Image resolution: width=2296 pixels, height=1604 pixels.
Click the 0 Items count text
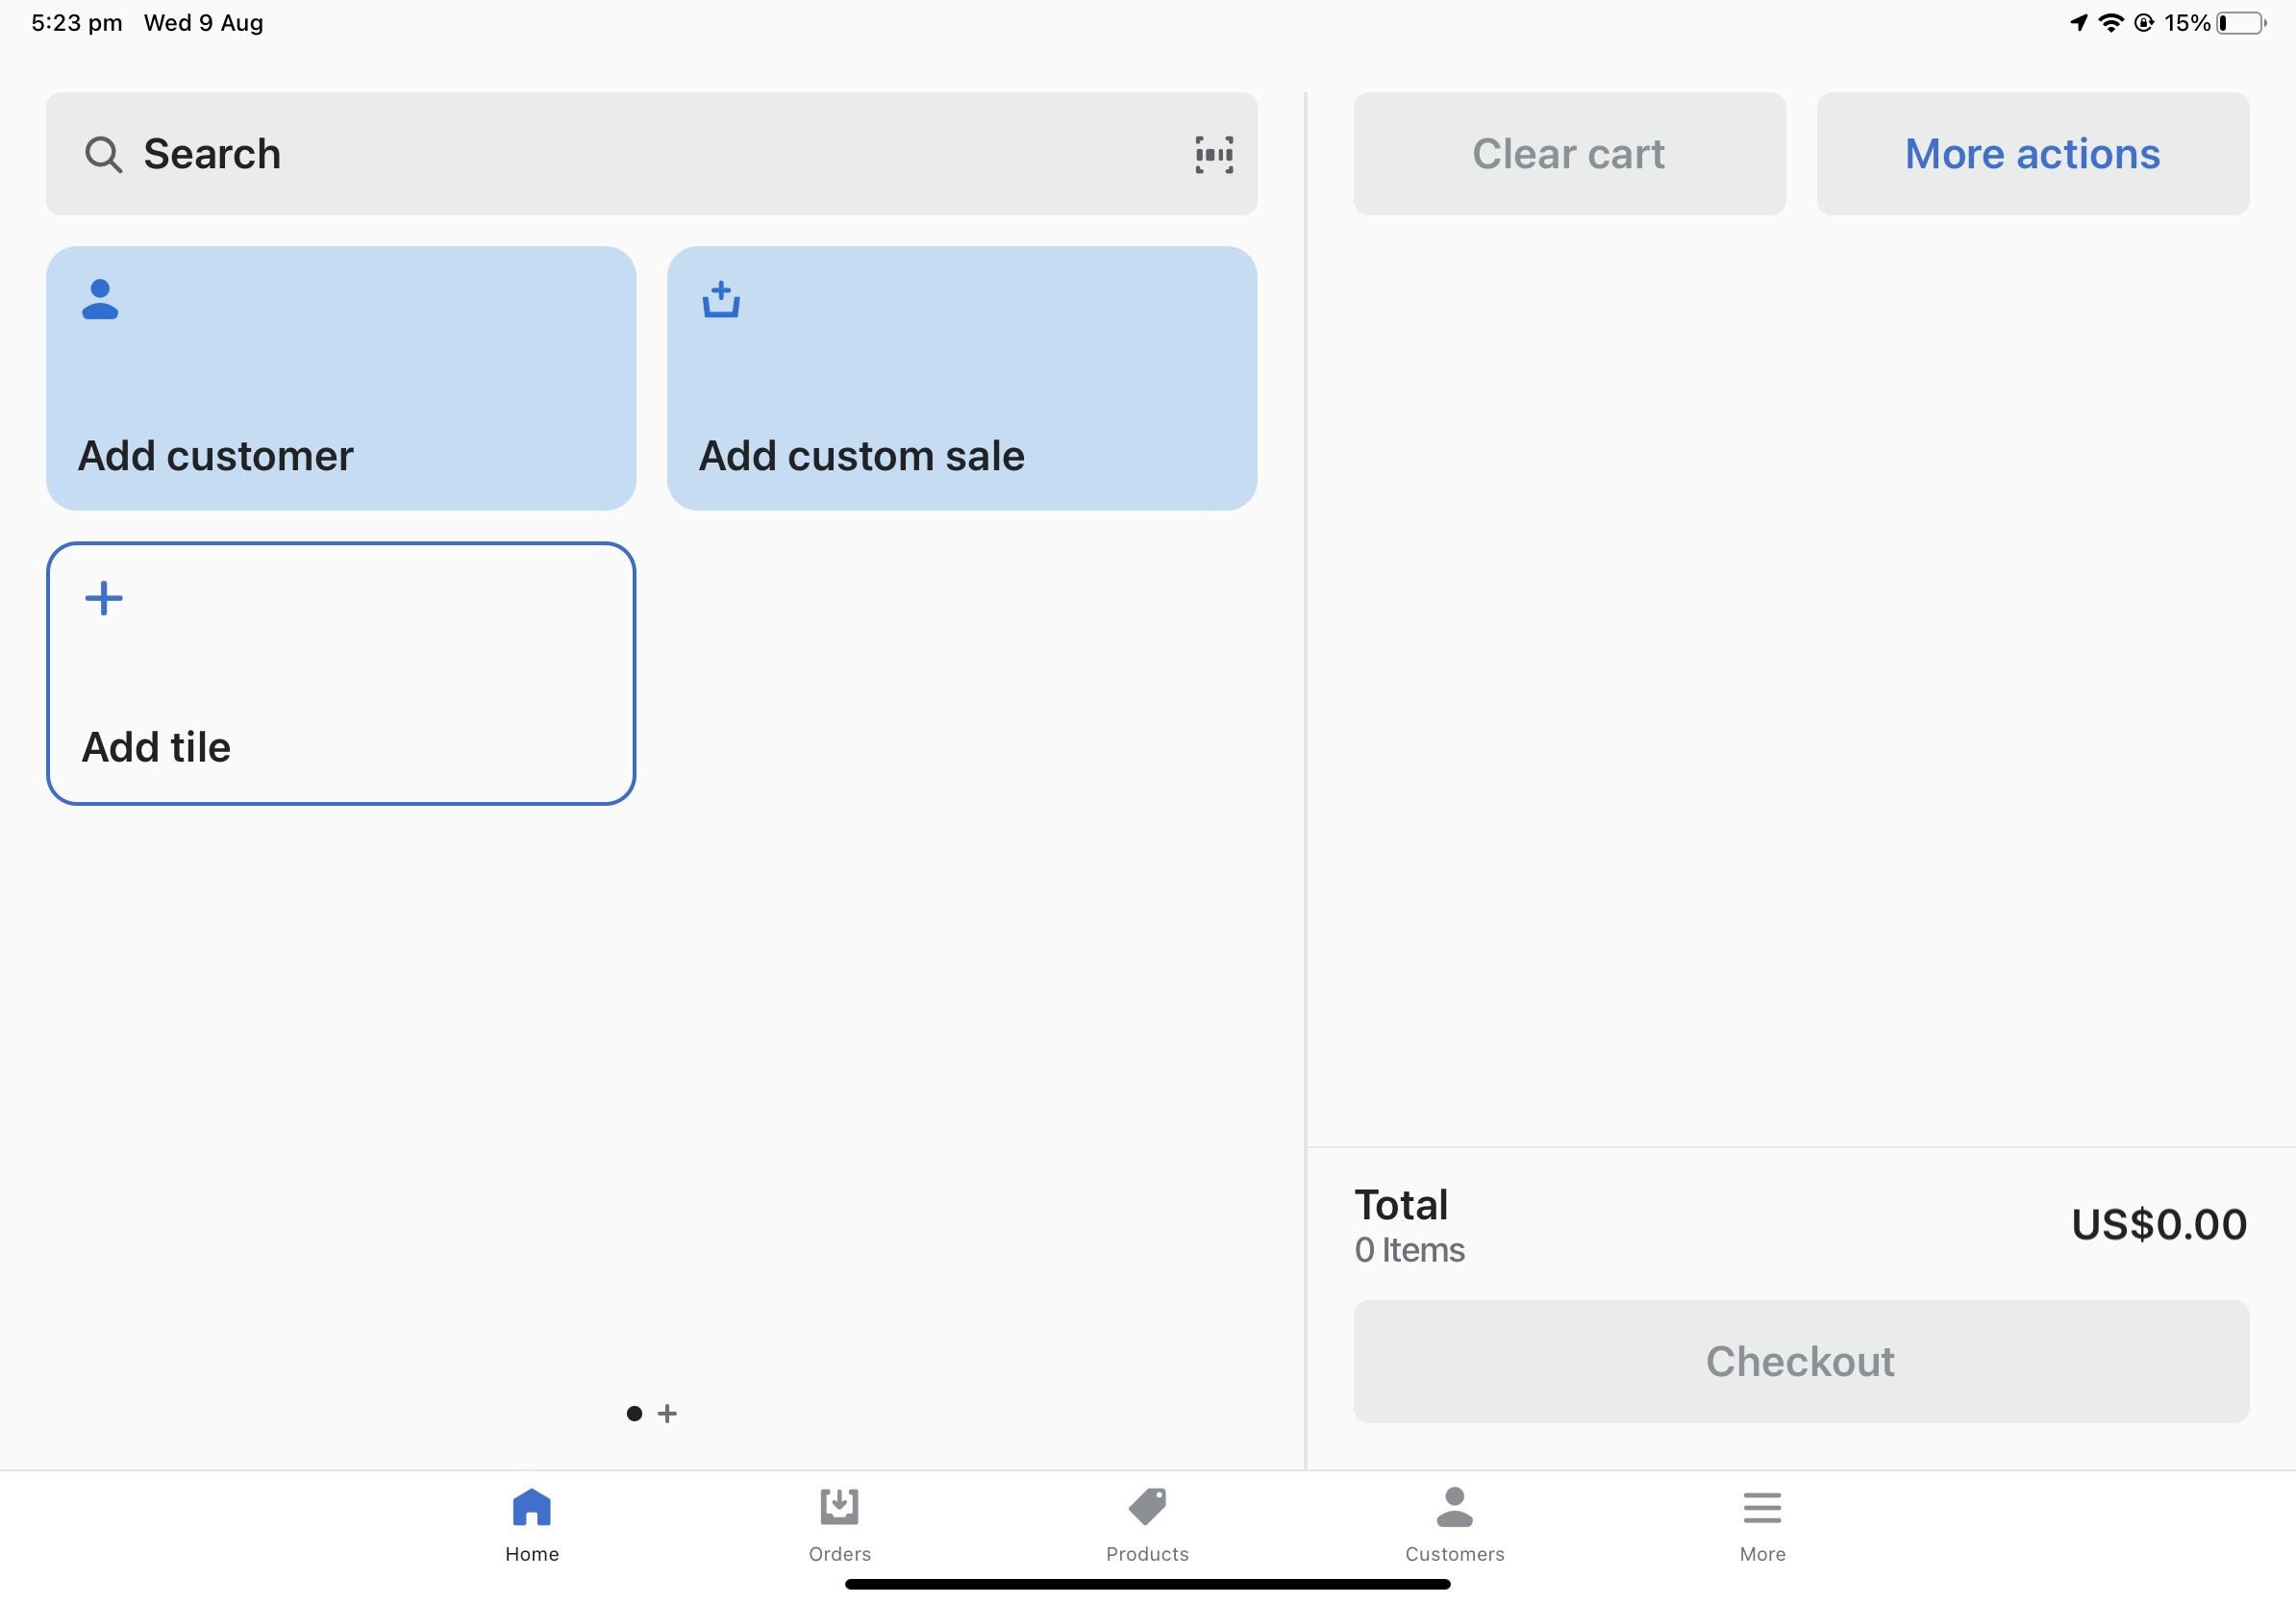point(1409,1250)
